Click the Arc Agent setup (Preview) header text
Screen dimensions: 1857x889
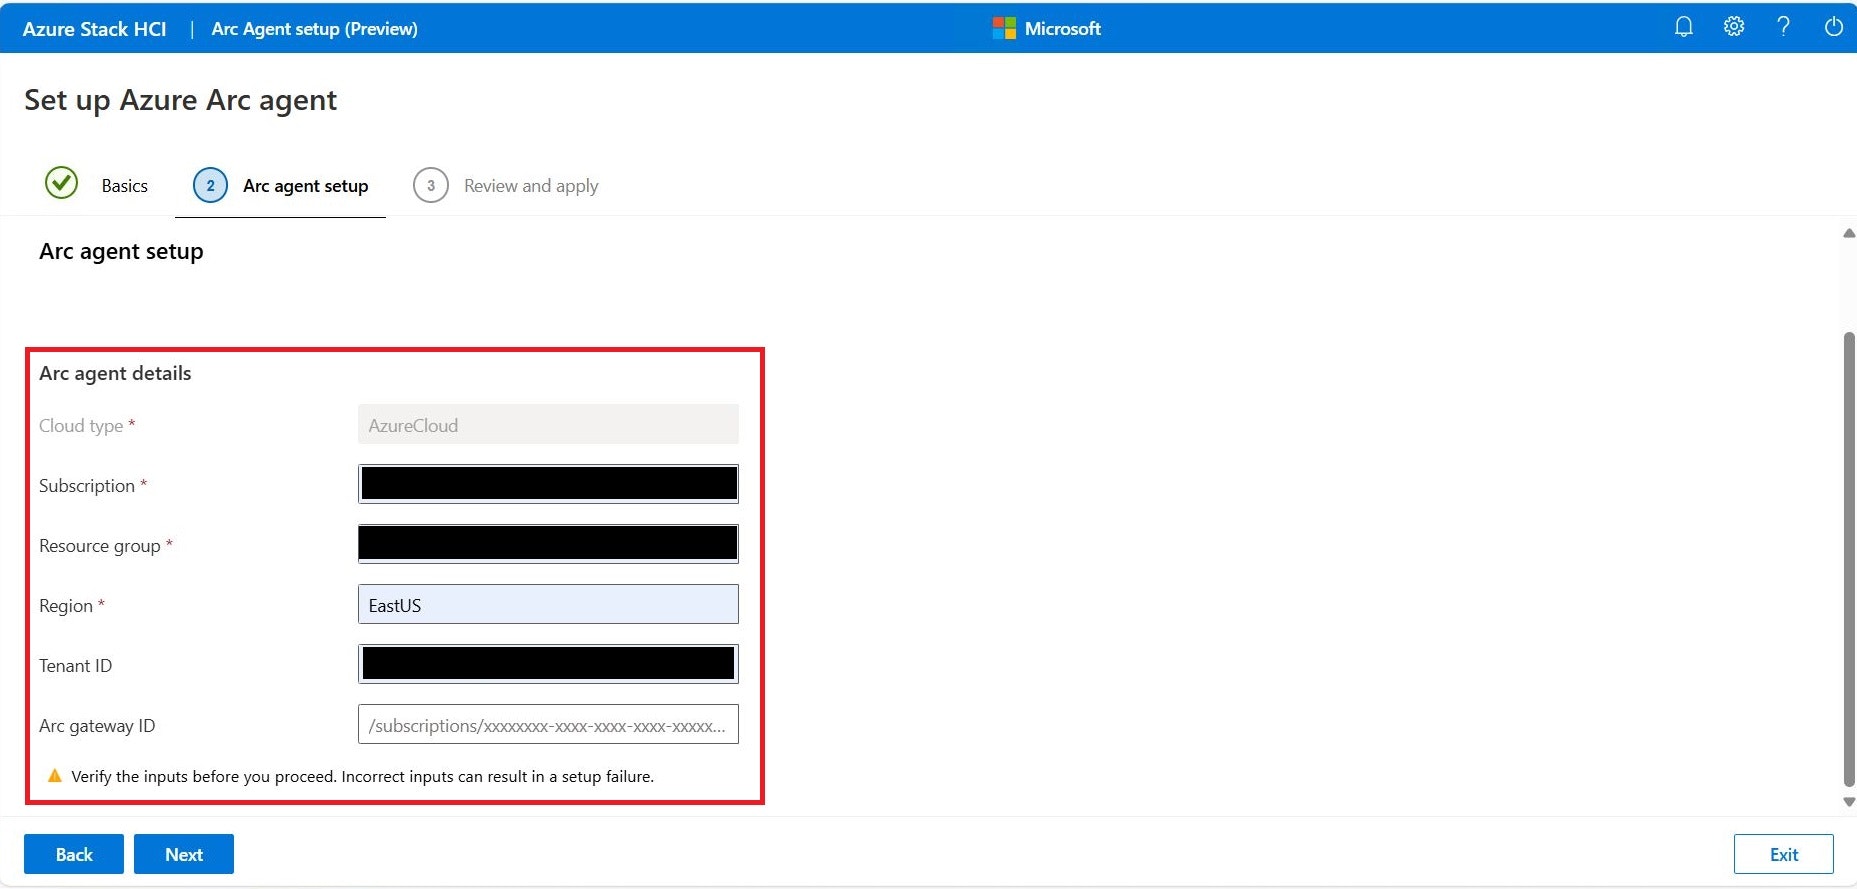click(315, 29)
